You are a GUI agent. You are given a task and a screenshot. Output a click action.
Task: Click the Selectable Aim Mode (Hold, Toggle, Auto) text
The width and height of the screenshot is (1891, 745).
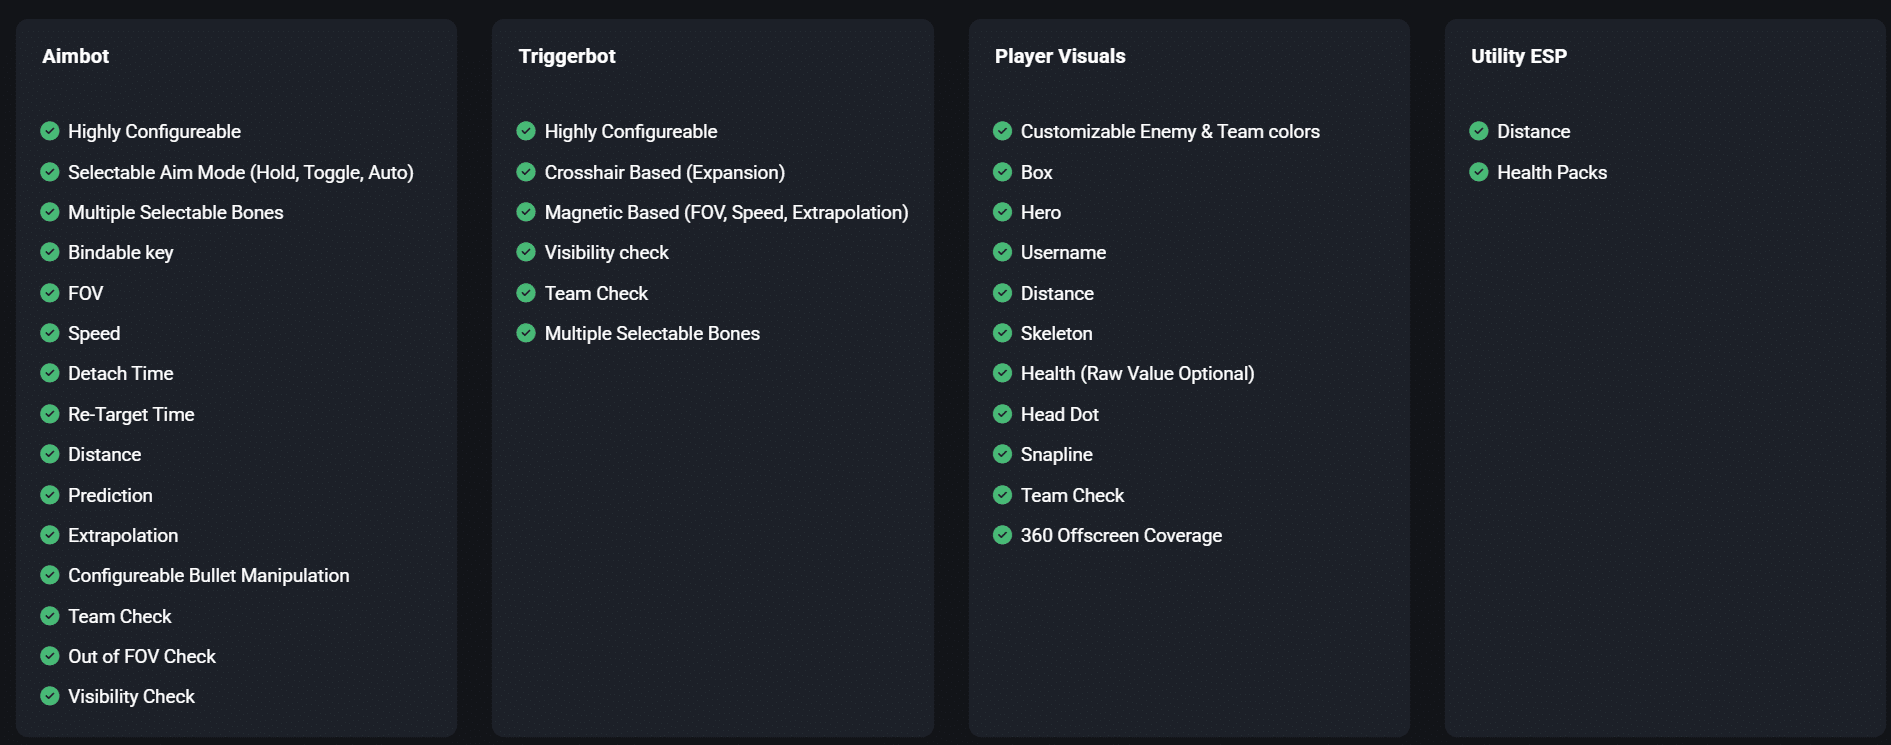coord(241,172)
